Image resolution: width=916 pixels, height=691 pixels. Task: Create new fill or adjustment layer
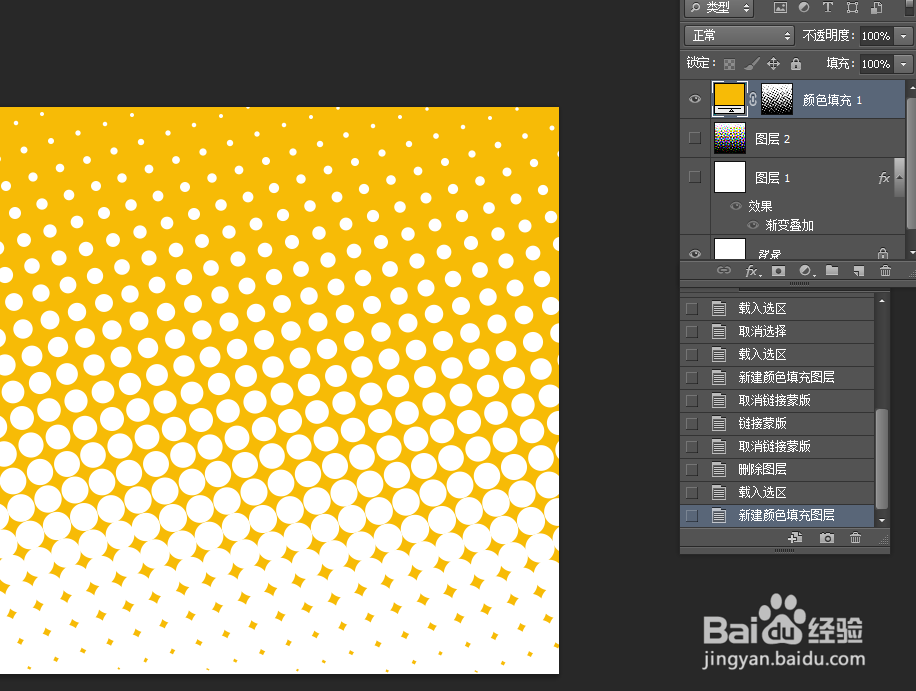click(806, 270)
